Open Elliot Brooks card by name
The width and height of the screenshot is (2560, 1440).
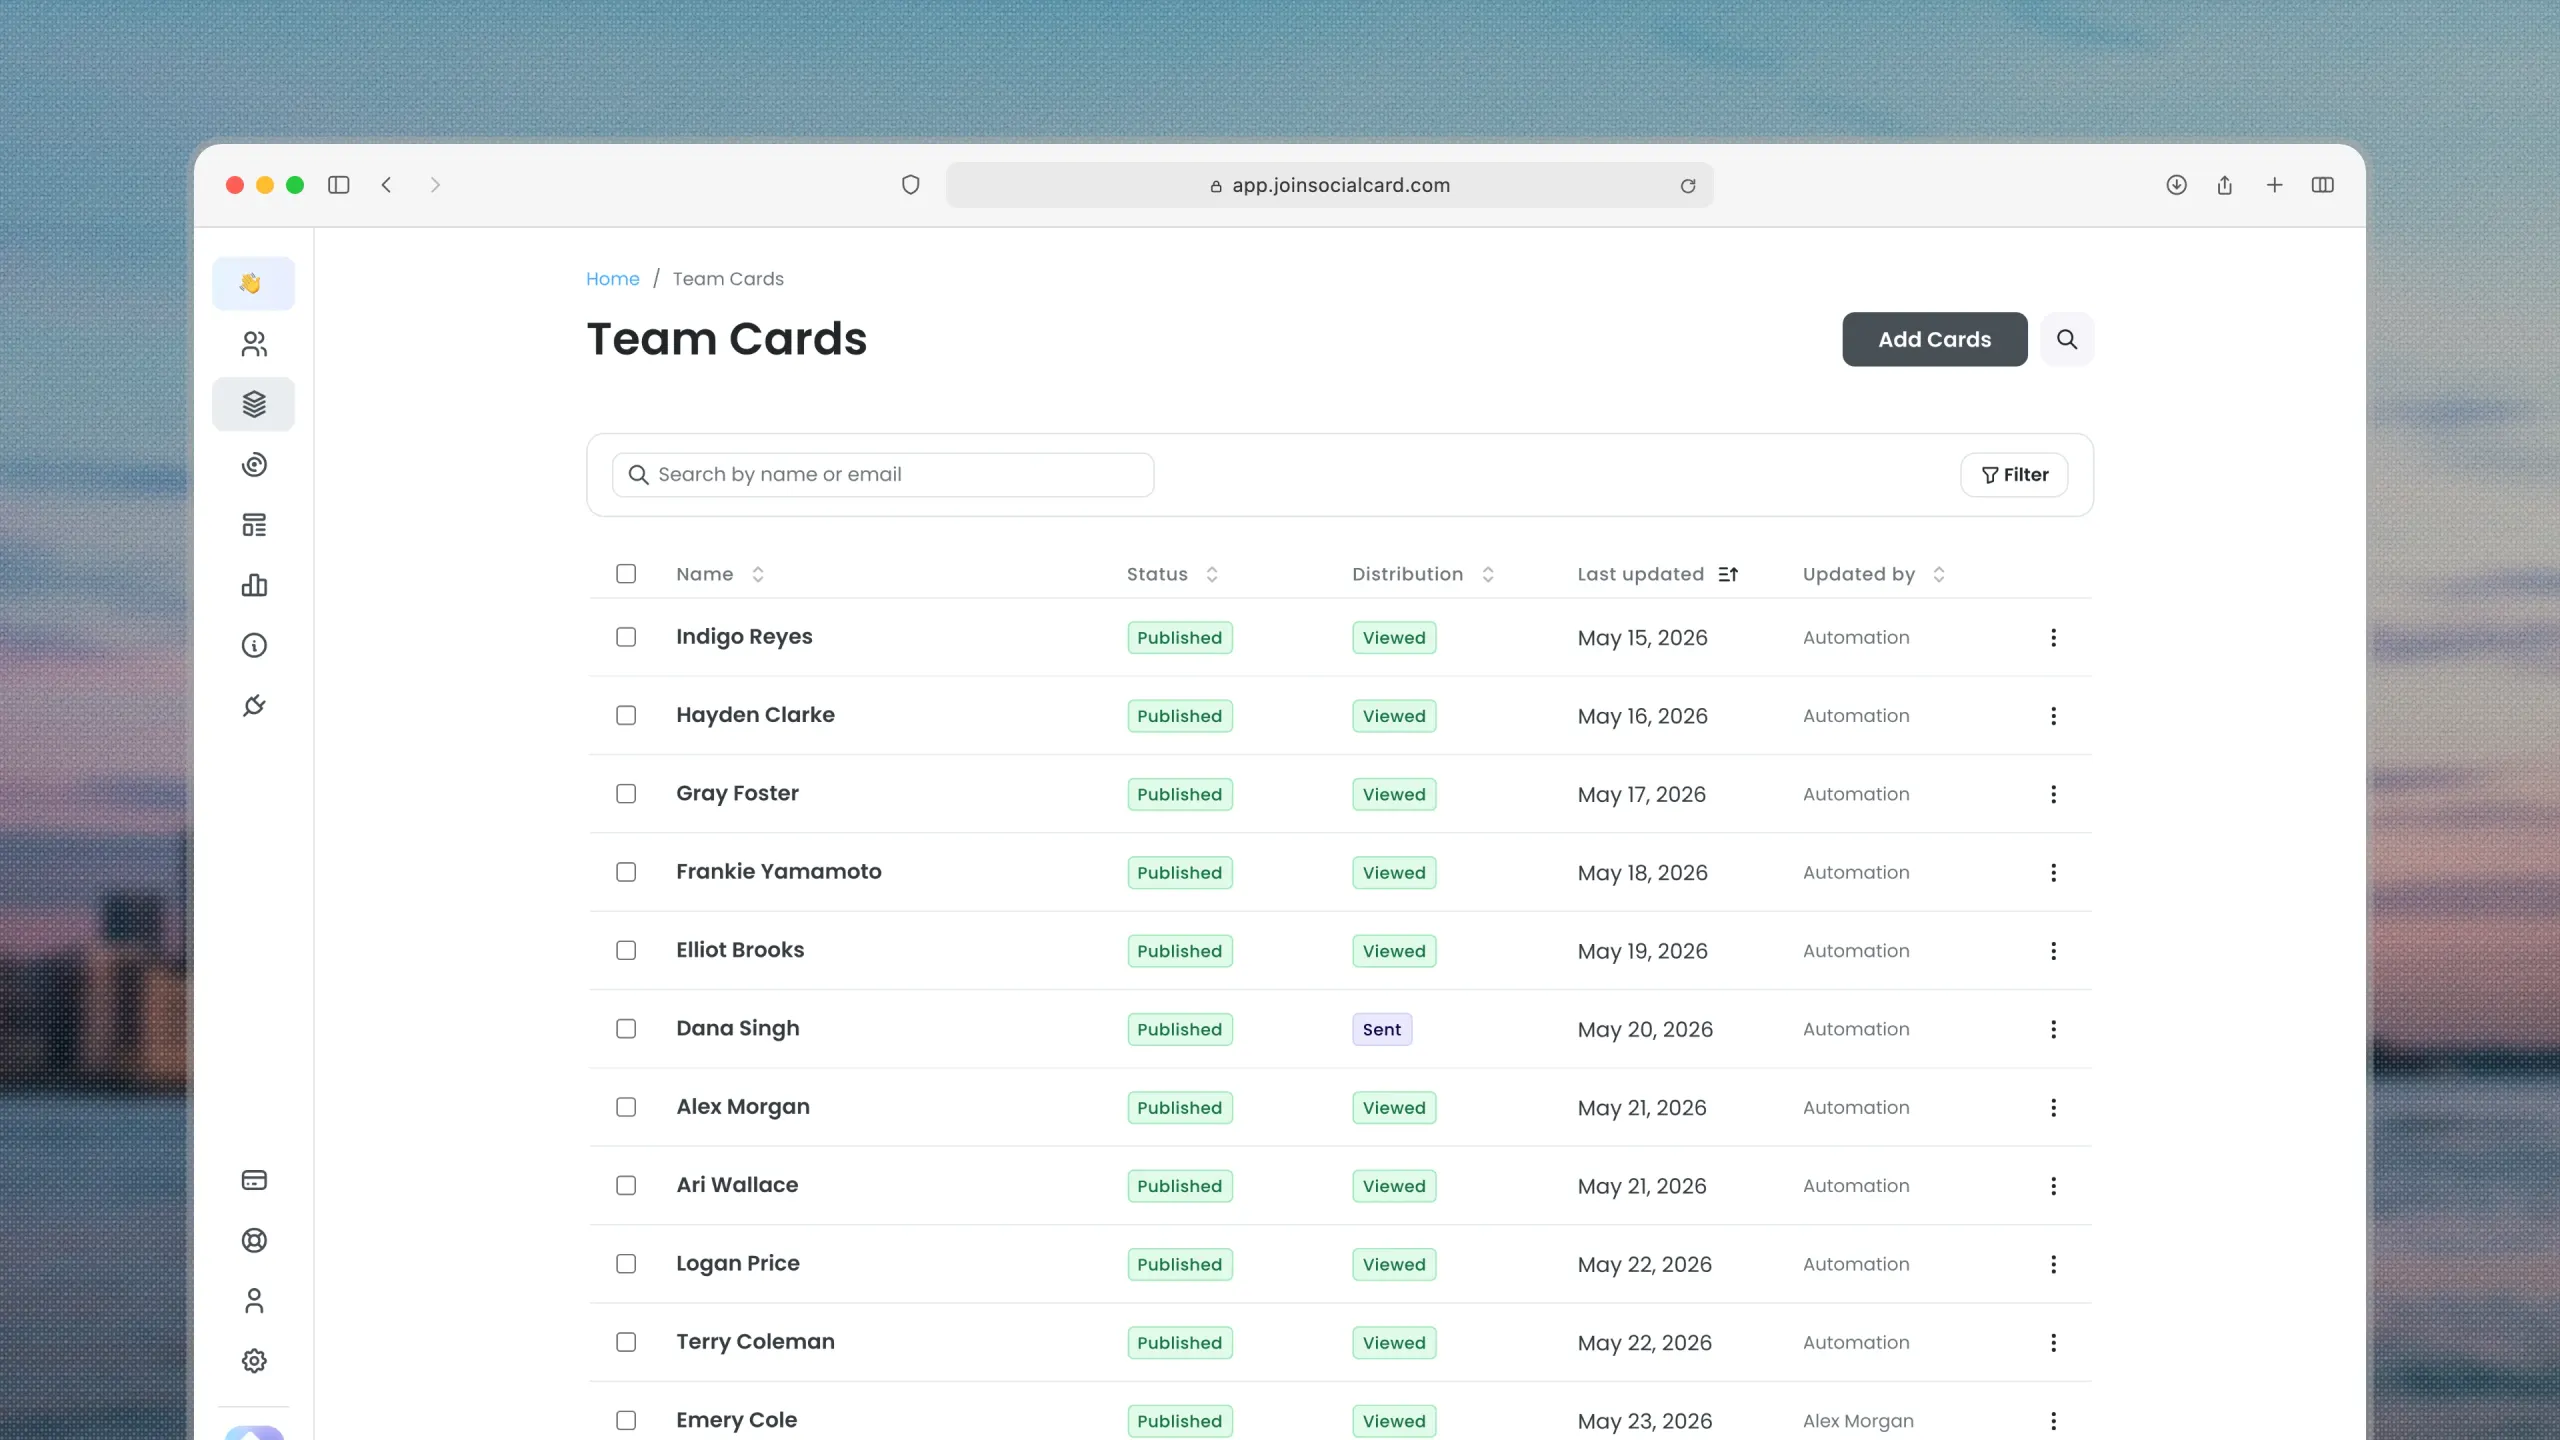(740, 950)
